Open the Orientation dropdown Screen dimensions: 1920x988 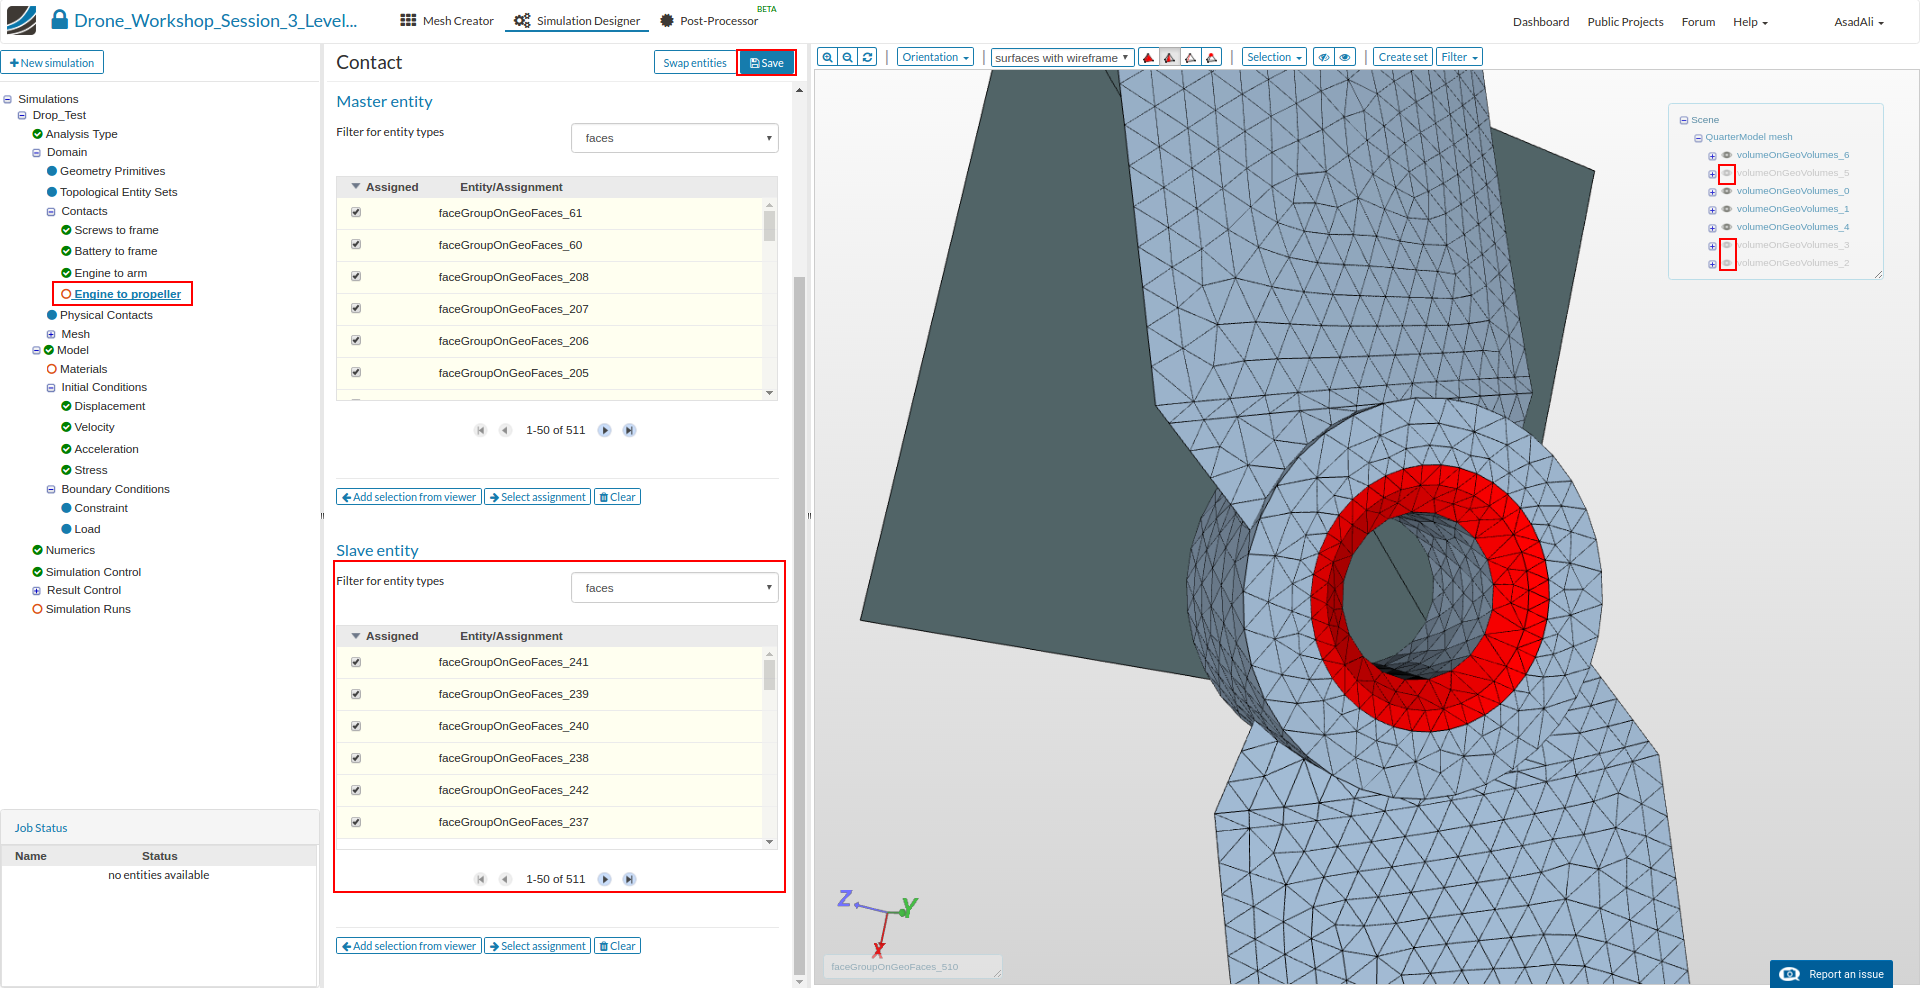tap(935, 58)
